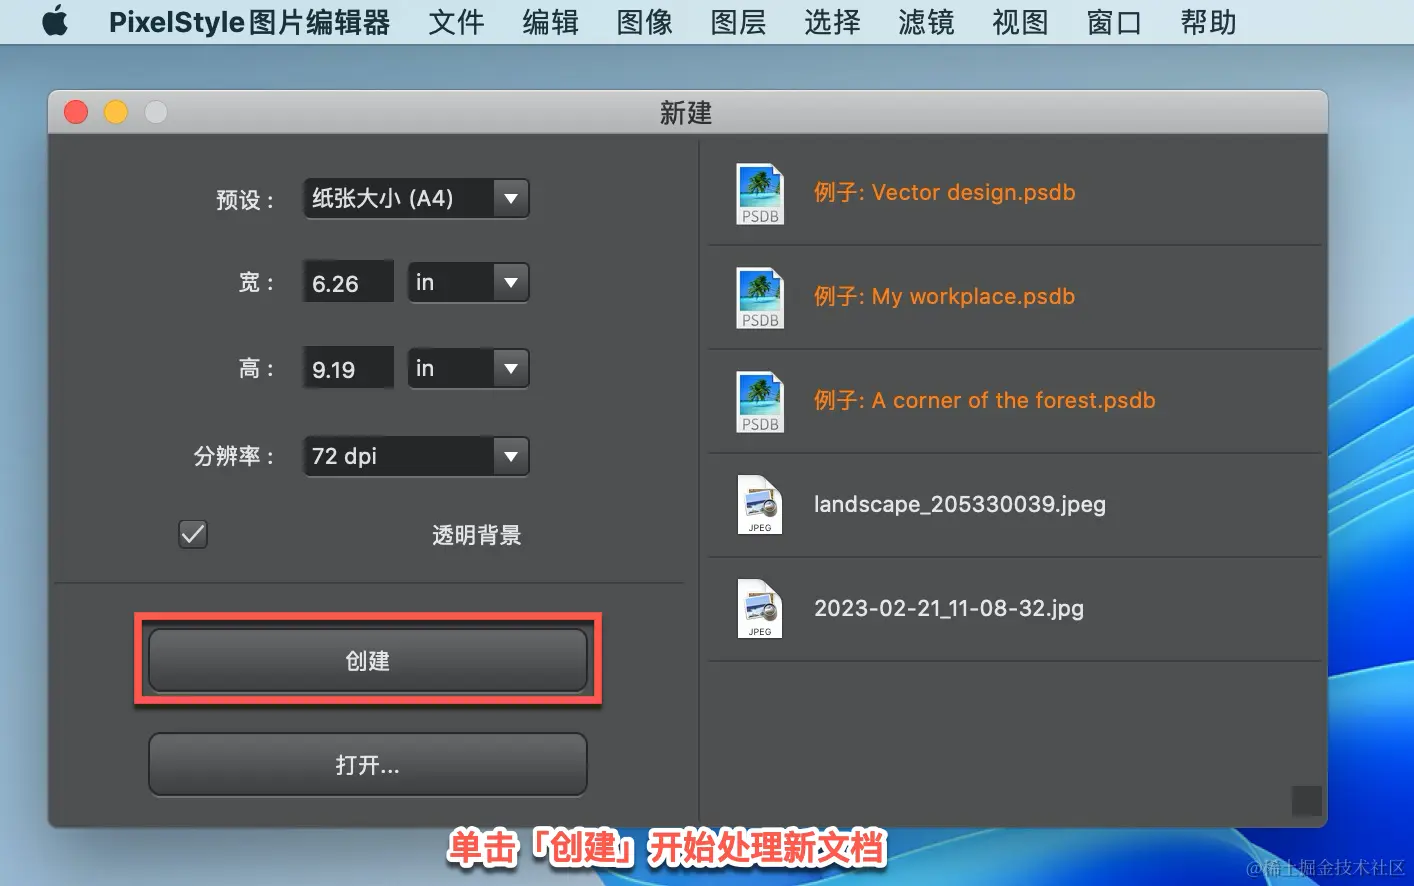Click the Vector design.psdb file icon
Screen dimensions: 1414x886
[x=760, y=193]
